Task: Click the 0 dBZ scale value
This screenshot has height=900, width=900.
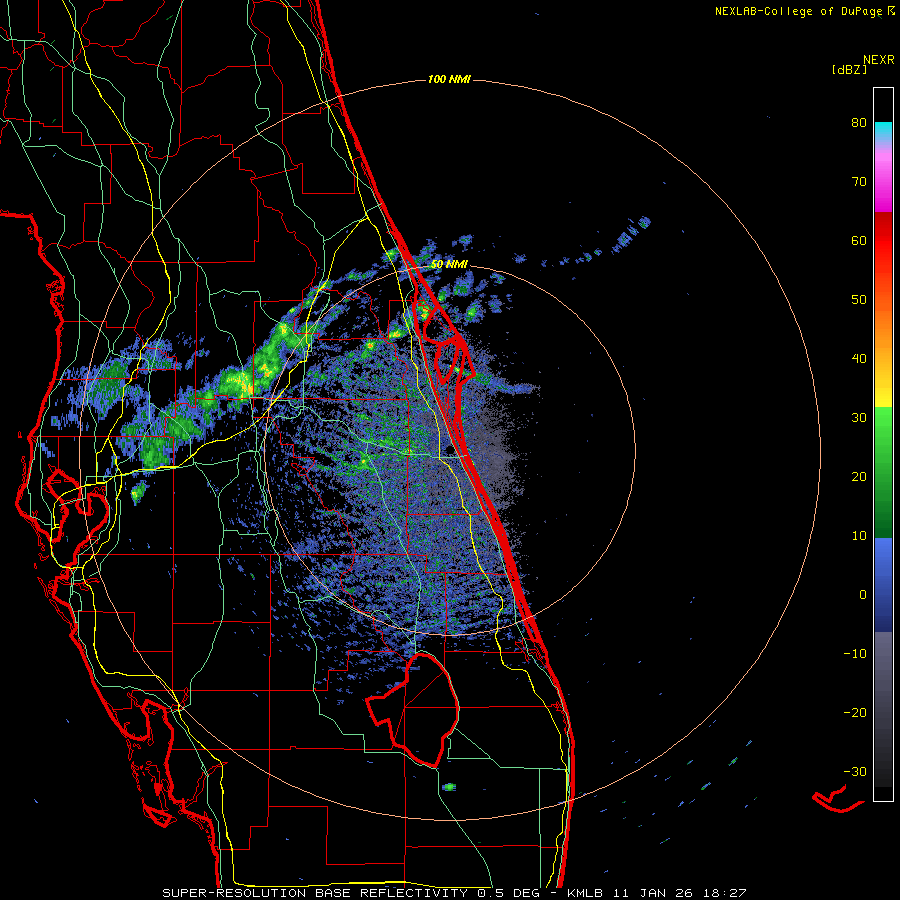Action: click(863, 595)
